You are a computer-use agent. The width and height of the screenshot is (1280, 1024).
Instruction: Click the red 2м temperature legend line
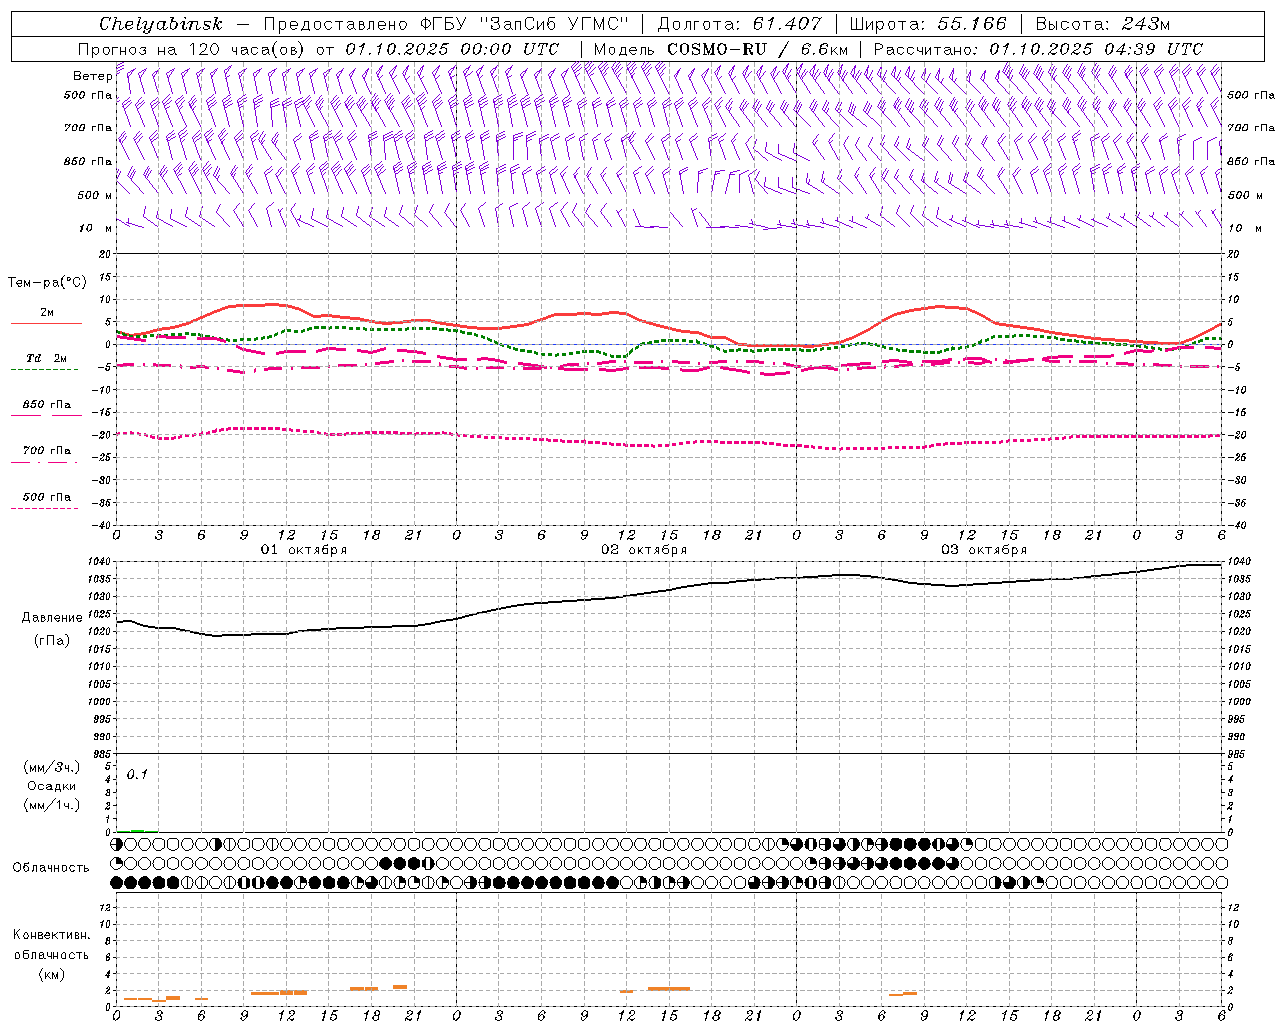pyautogui.click(x=46, y=322)
